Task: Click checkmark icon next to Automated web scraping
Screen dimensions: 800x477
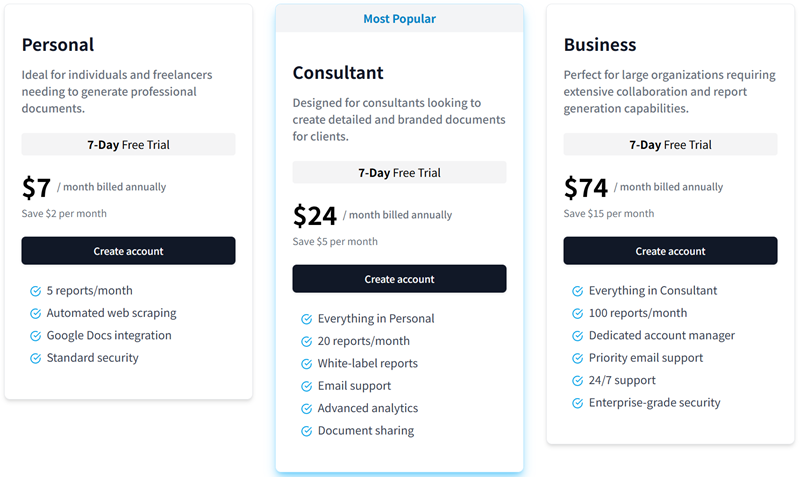Action: tap(35, 313)
